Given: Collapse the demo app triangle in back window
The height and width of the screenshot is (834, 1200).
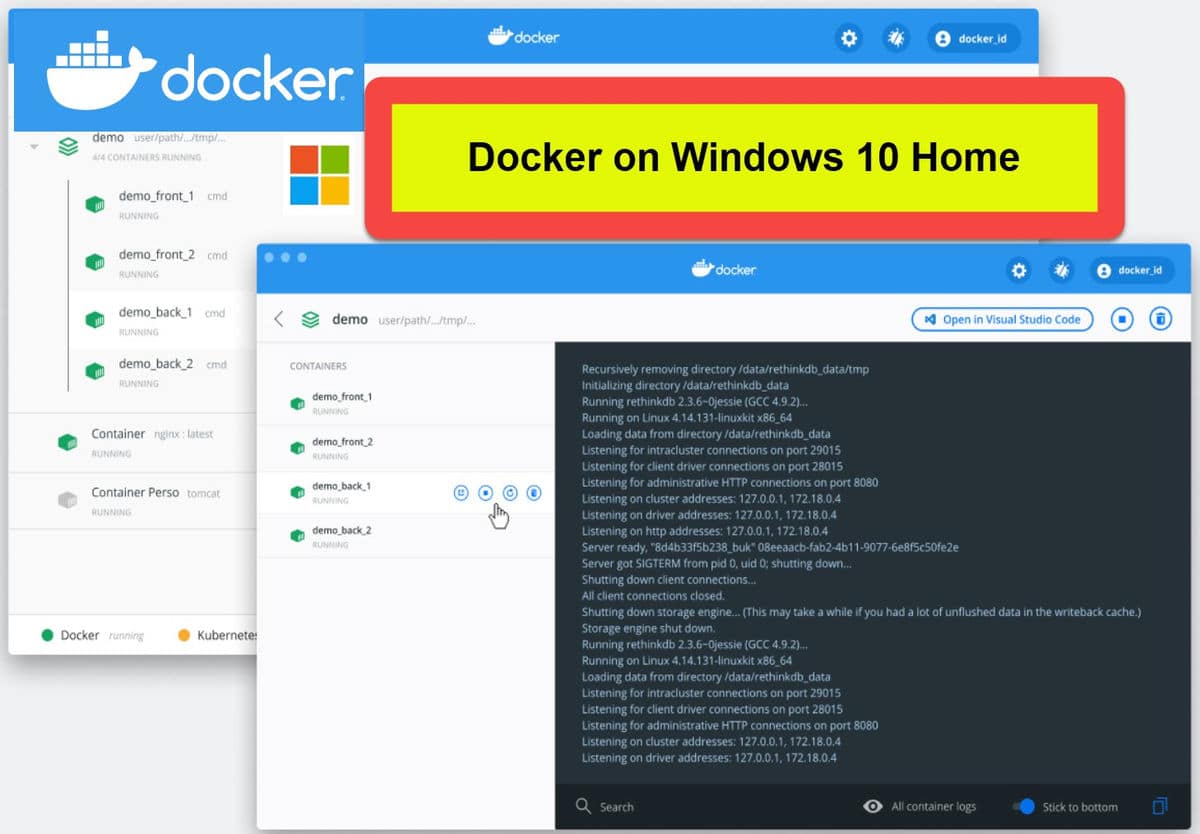Looking at the screenshot, I should pyautogui.click(x=34, y=146).
